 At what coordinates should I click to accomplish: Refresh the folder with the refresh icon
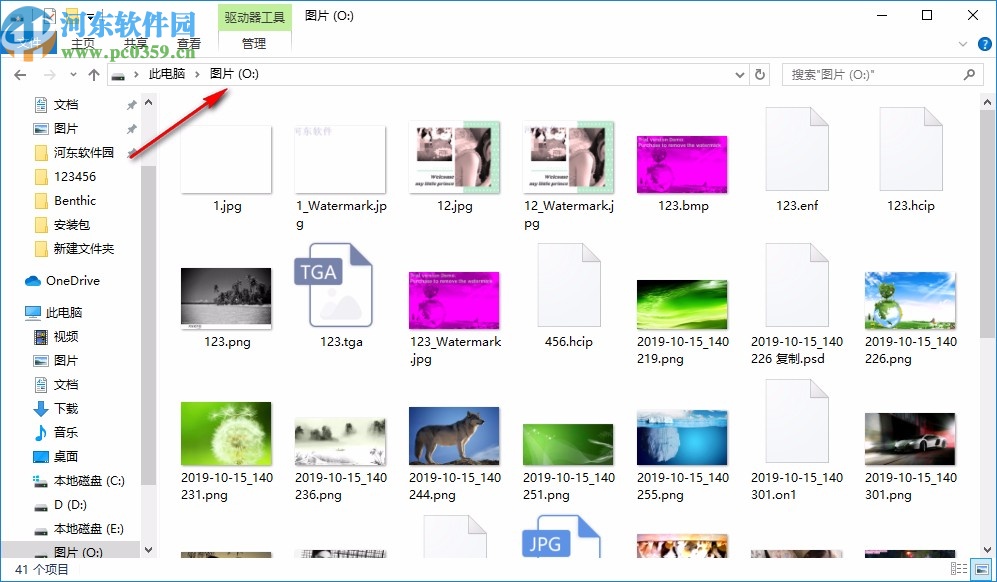click(x=760, y=74)
